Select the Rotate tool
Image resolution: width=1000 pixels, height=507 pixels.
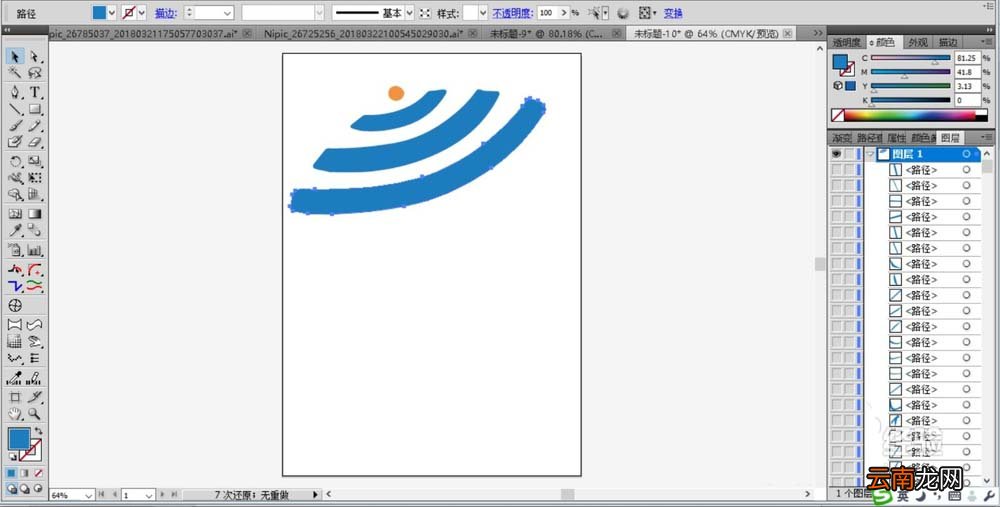tap(15, 161)
